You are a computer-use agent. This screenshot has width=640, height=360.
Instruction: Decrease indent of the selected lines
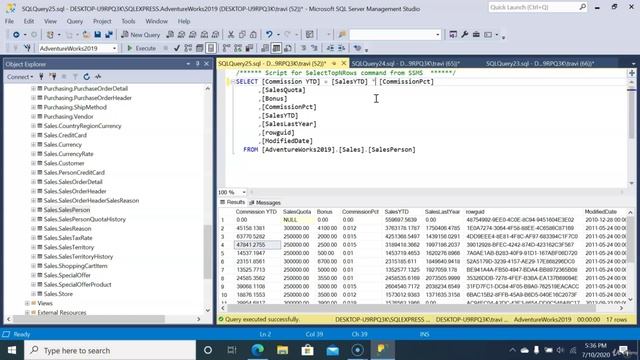coord(330,48)
